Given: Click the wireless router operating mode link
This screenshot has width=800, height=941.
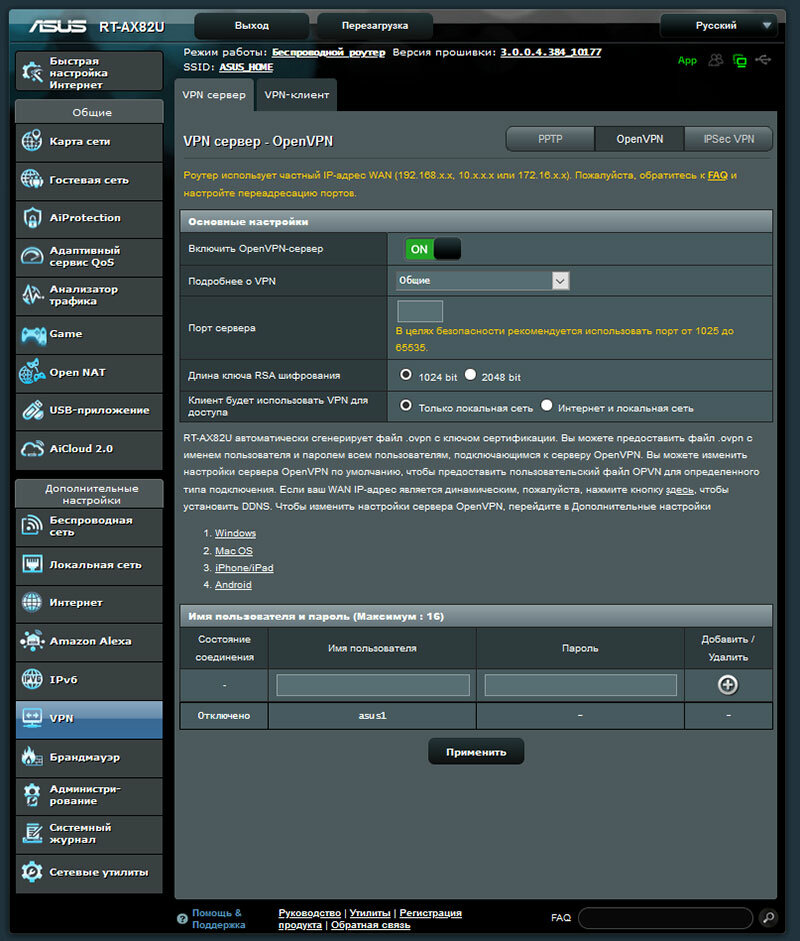Looking at the screenshot, I should 328,52.
